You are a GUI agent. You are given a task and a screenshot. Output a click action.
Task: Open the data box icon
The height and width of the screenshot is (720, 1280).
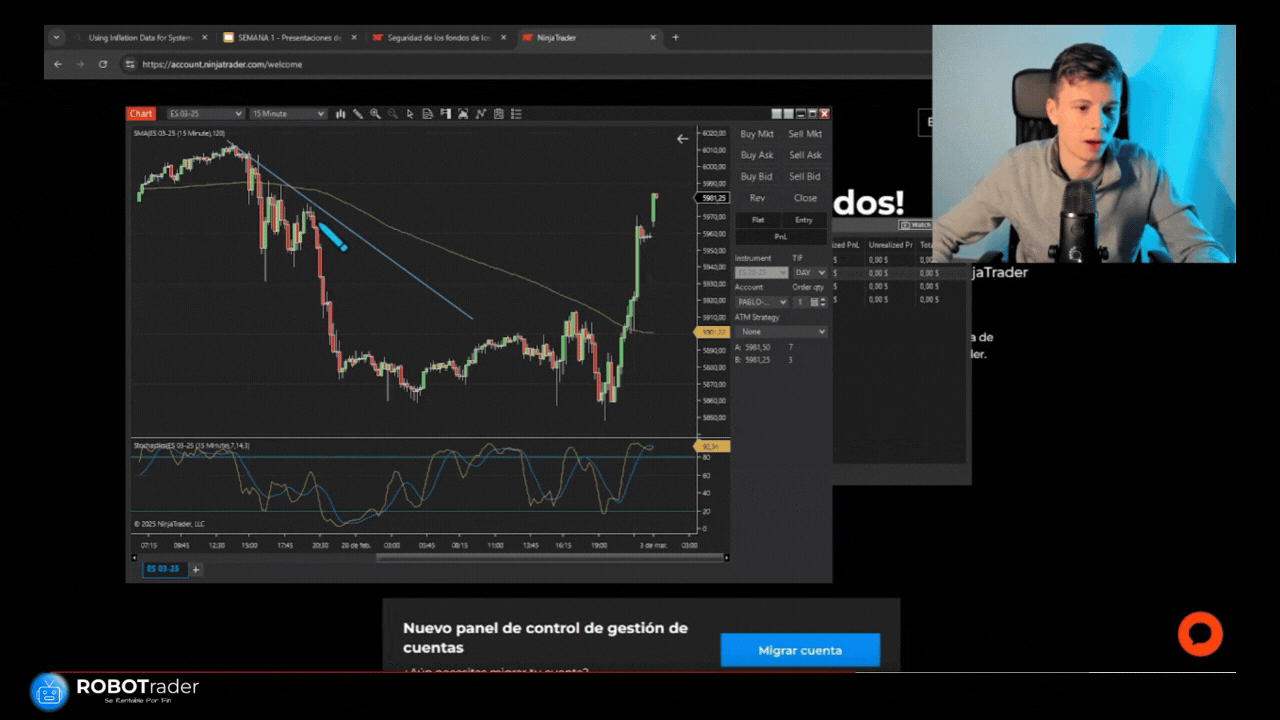pos(428,114)
